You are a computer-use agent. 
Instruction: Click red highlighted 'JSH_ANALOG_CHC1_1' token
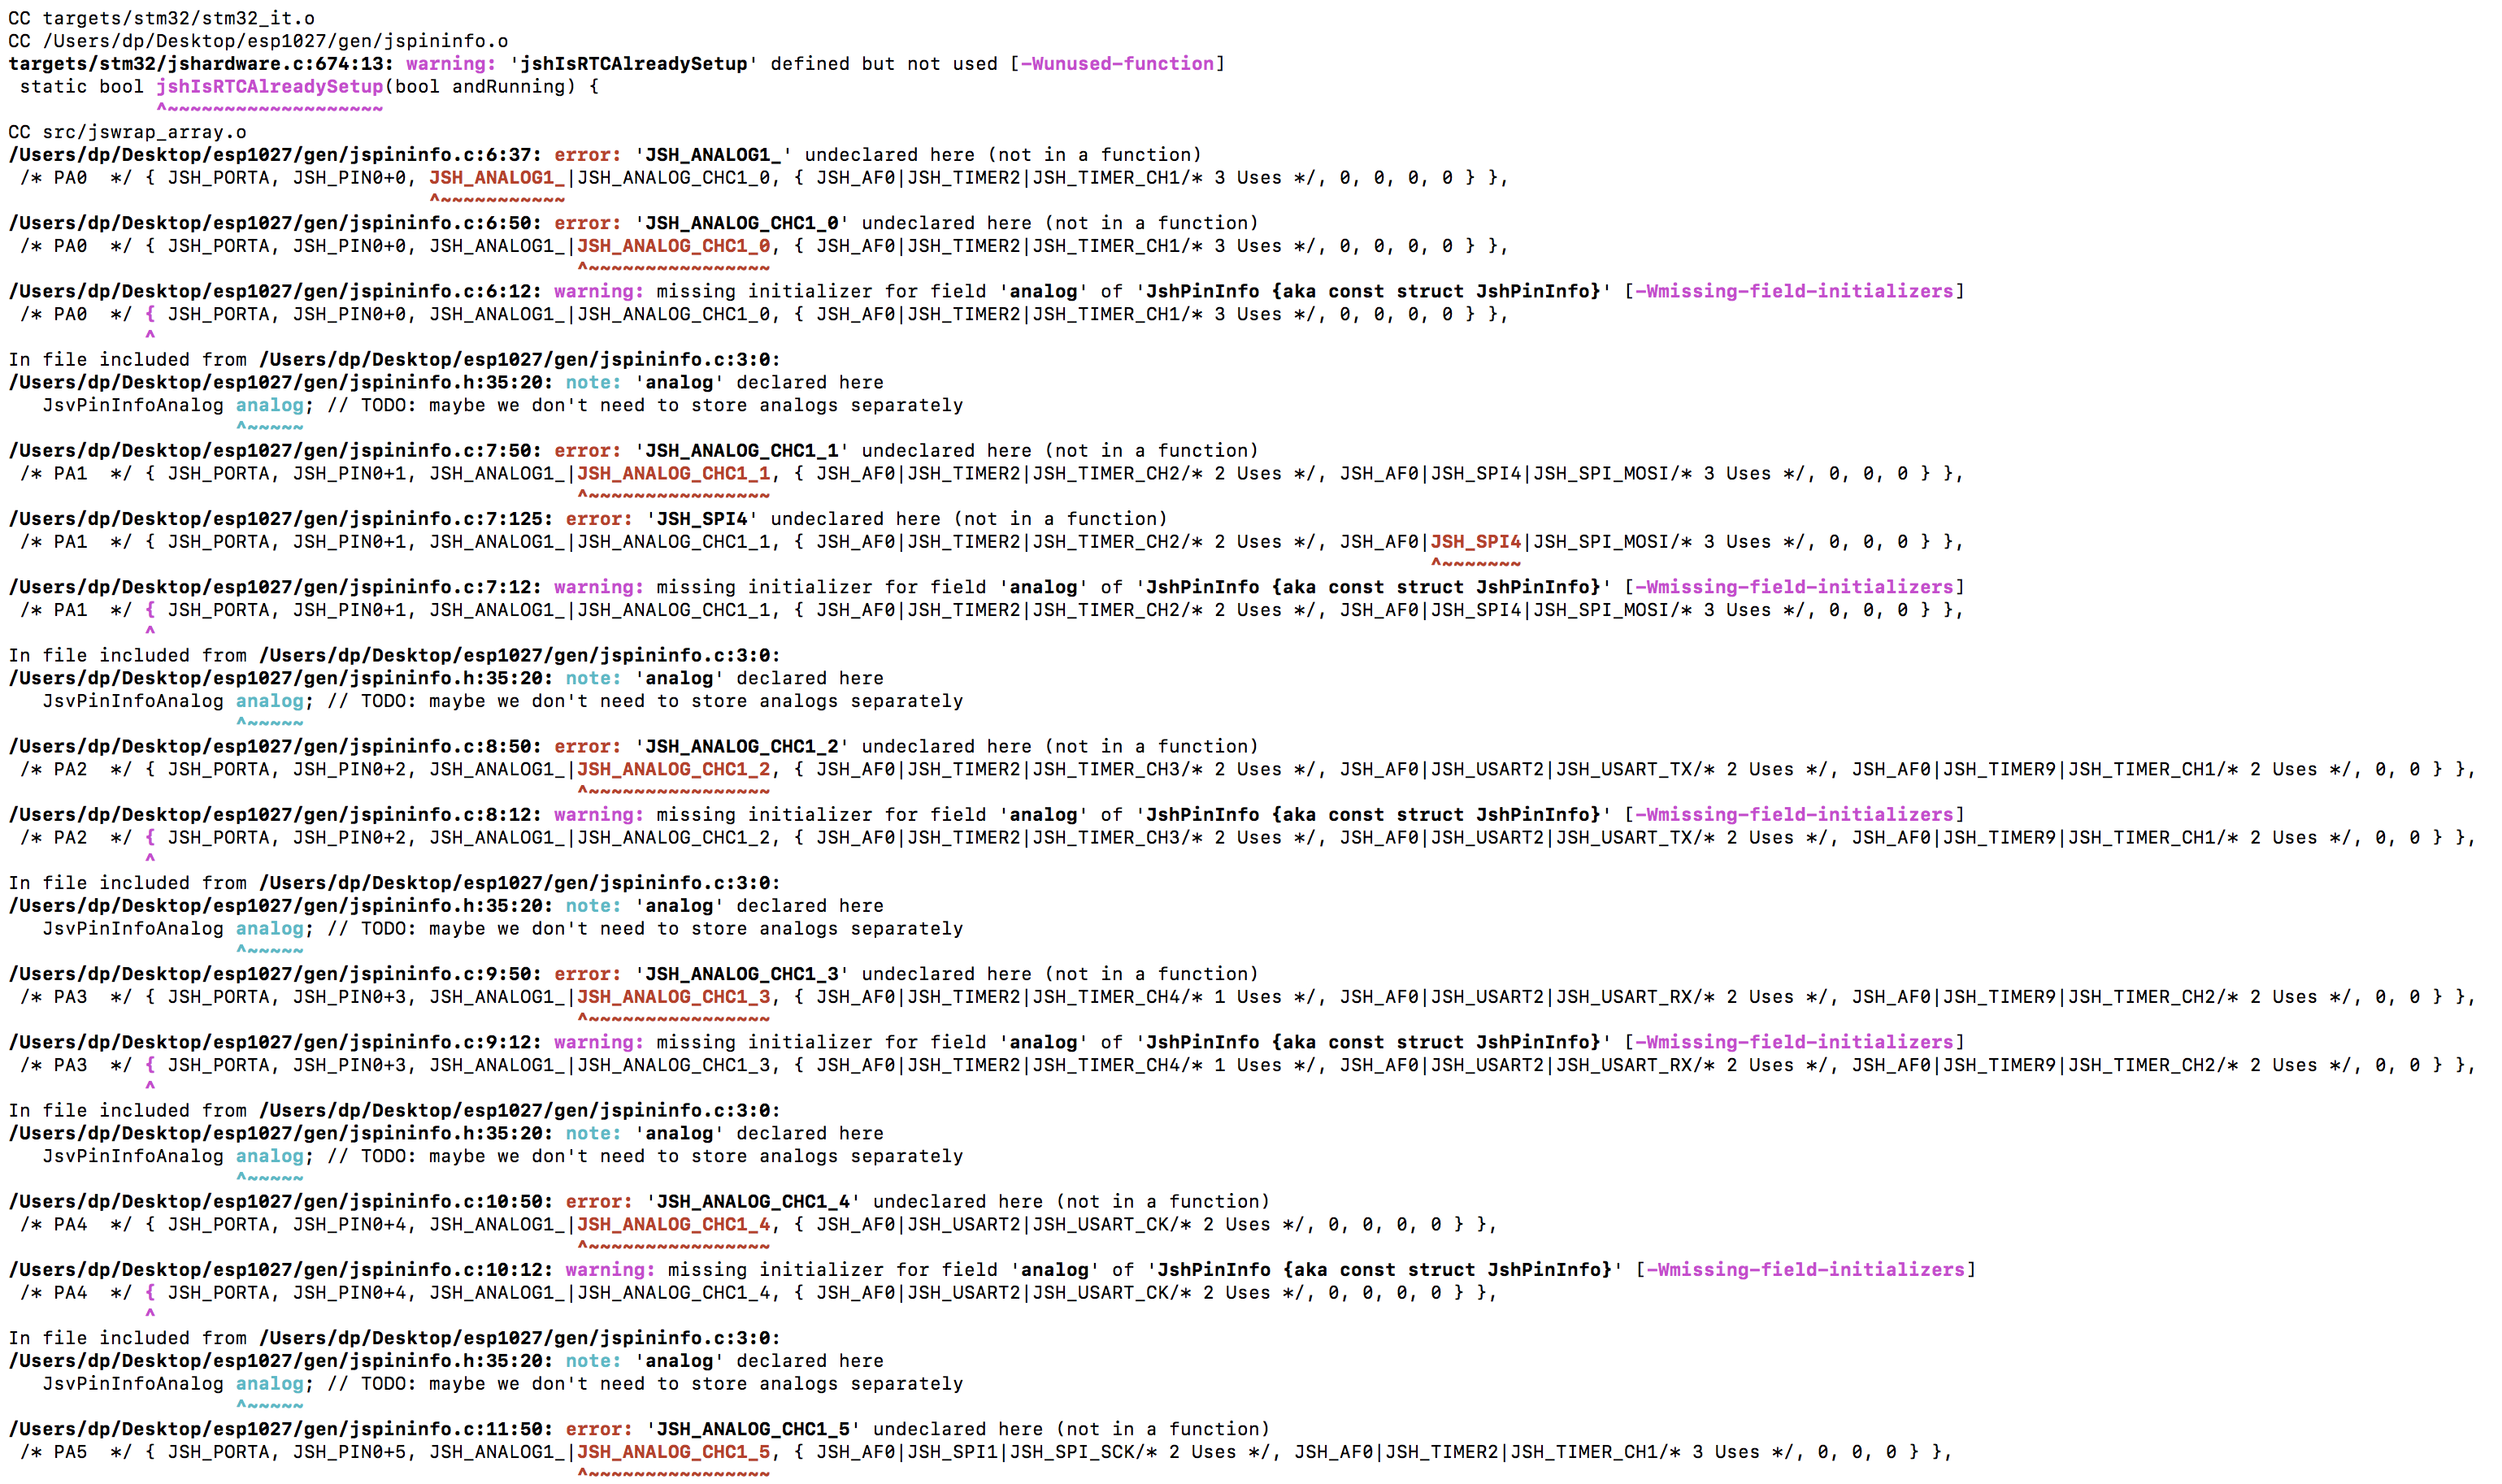click(673, 474)
